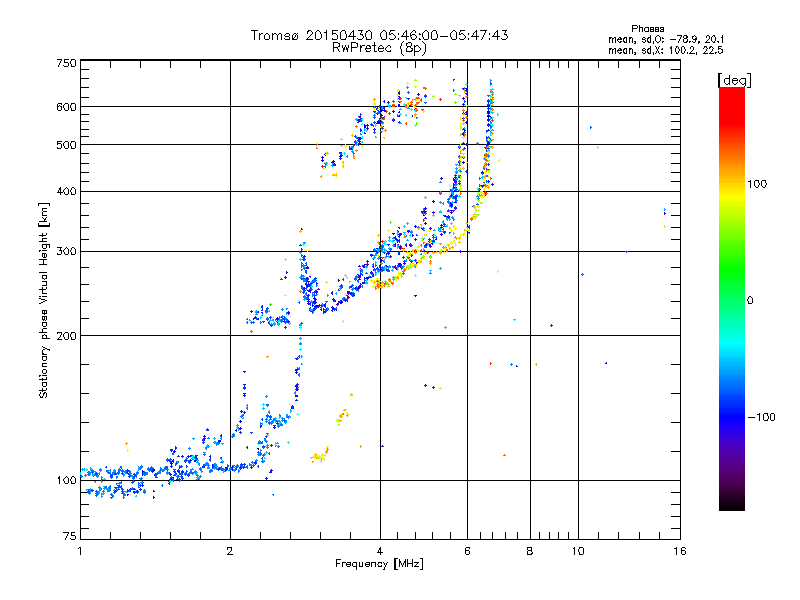Click the 200 tick on the height axis
This screenshot has width=800, height=600.
[66, 336]
